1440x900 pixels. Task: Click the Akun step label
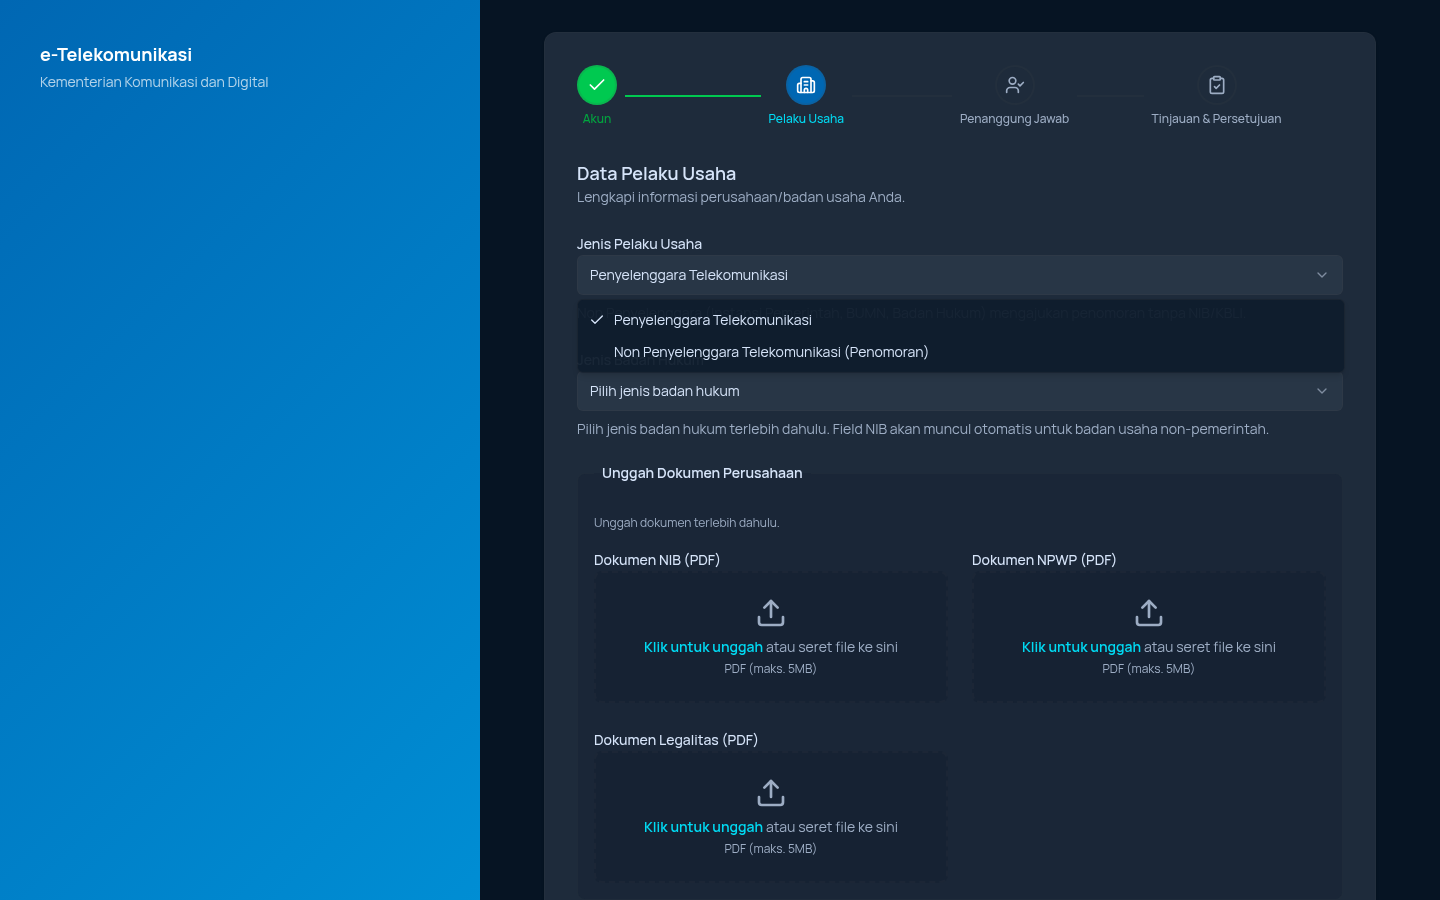(597, 119)
